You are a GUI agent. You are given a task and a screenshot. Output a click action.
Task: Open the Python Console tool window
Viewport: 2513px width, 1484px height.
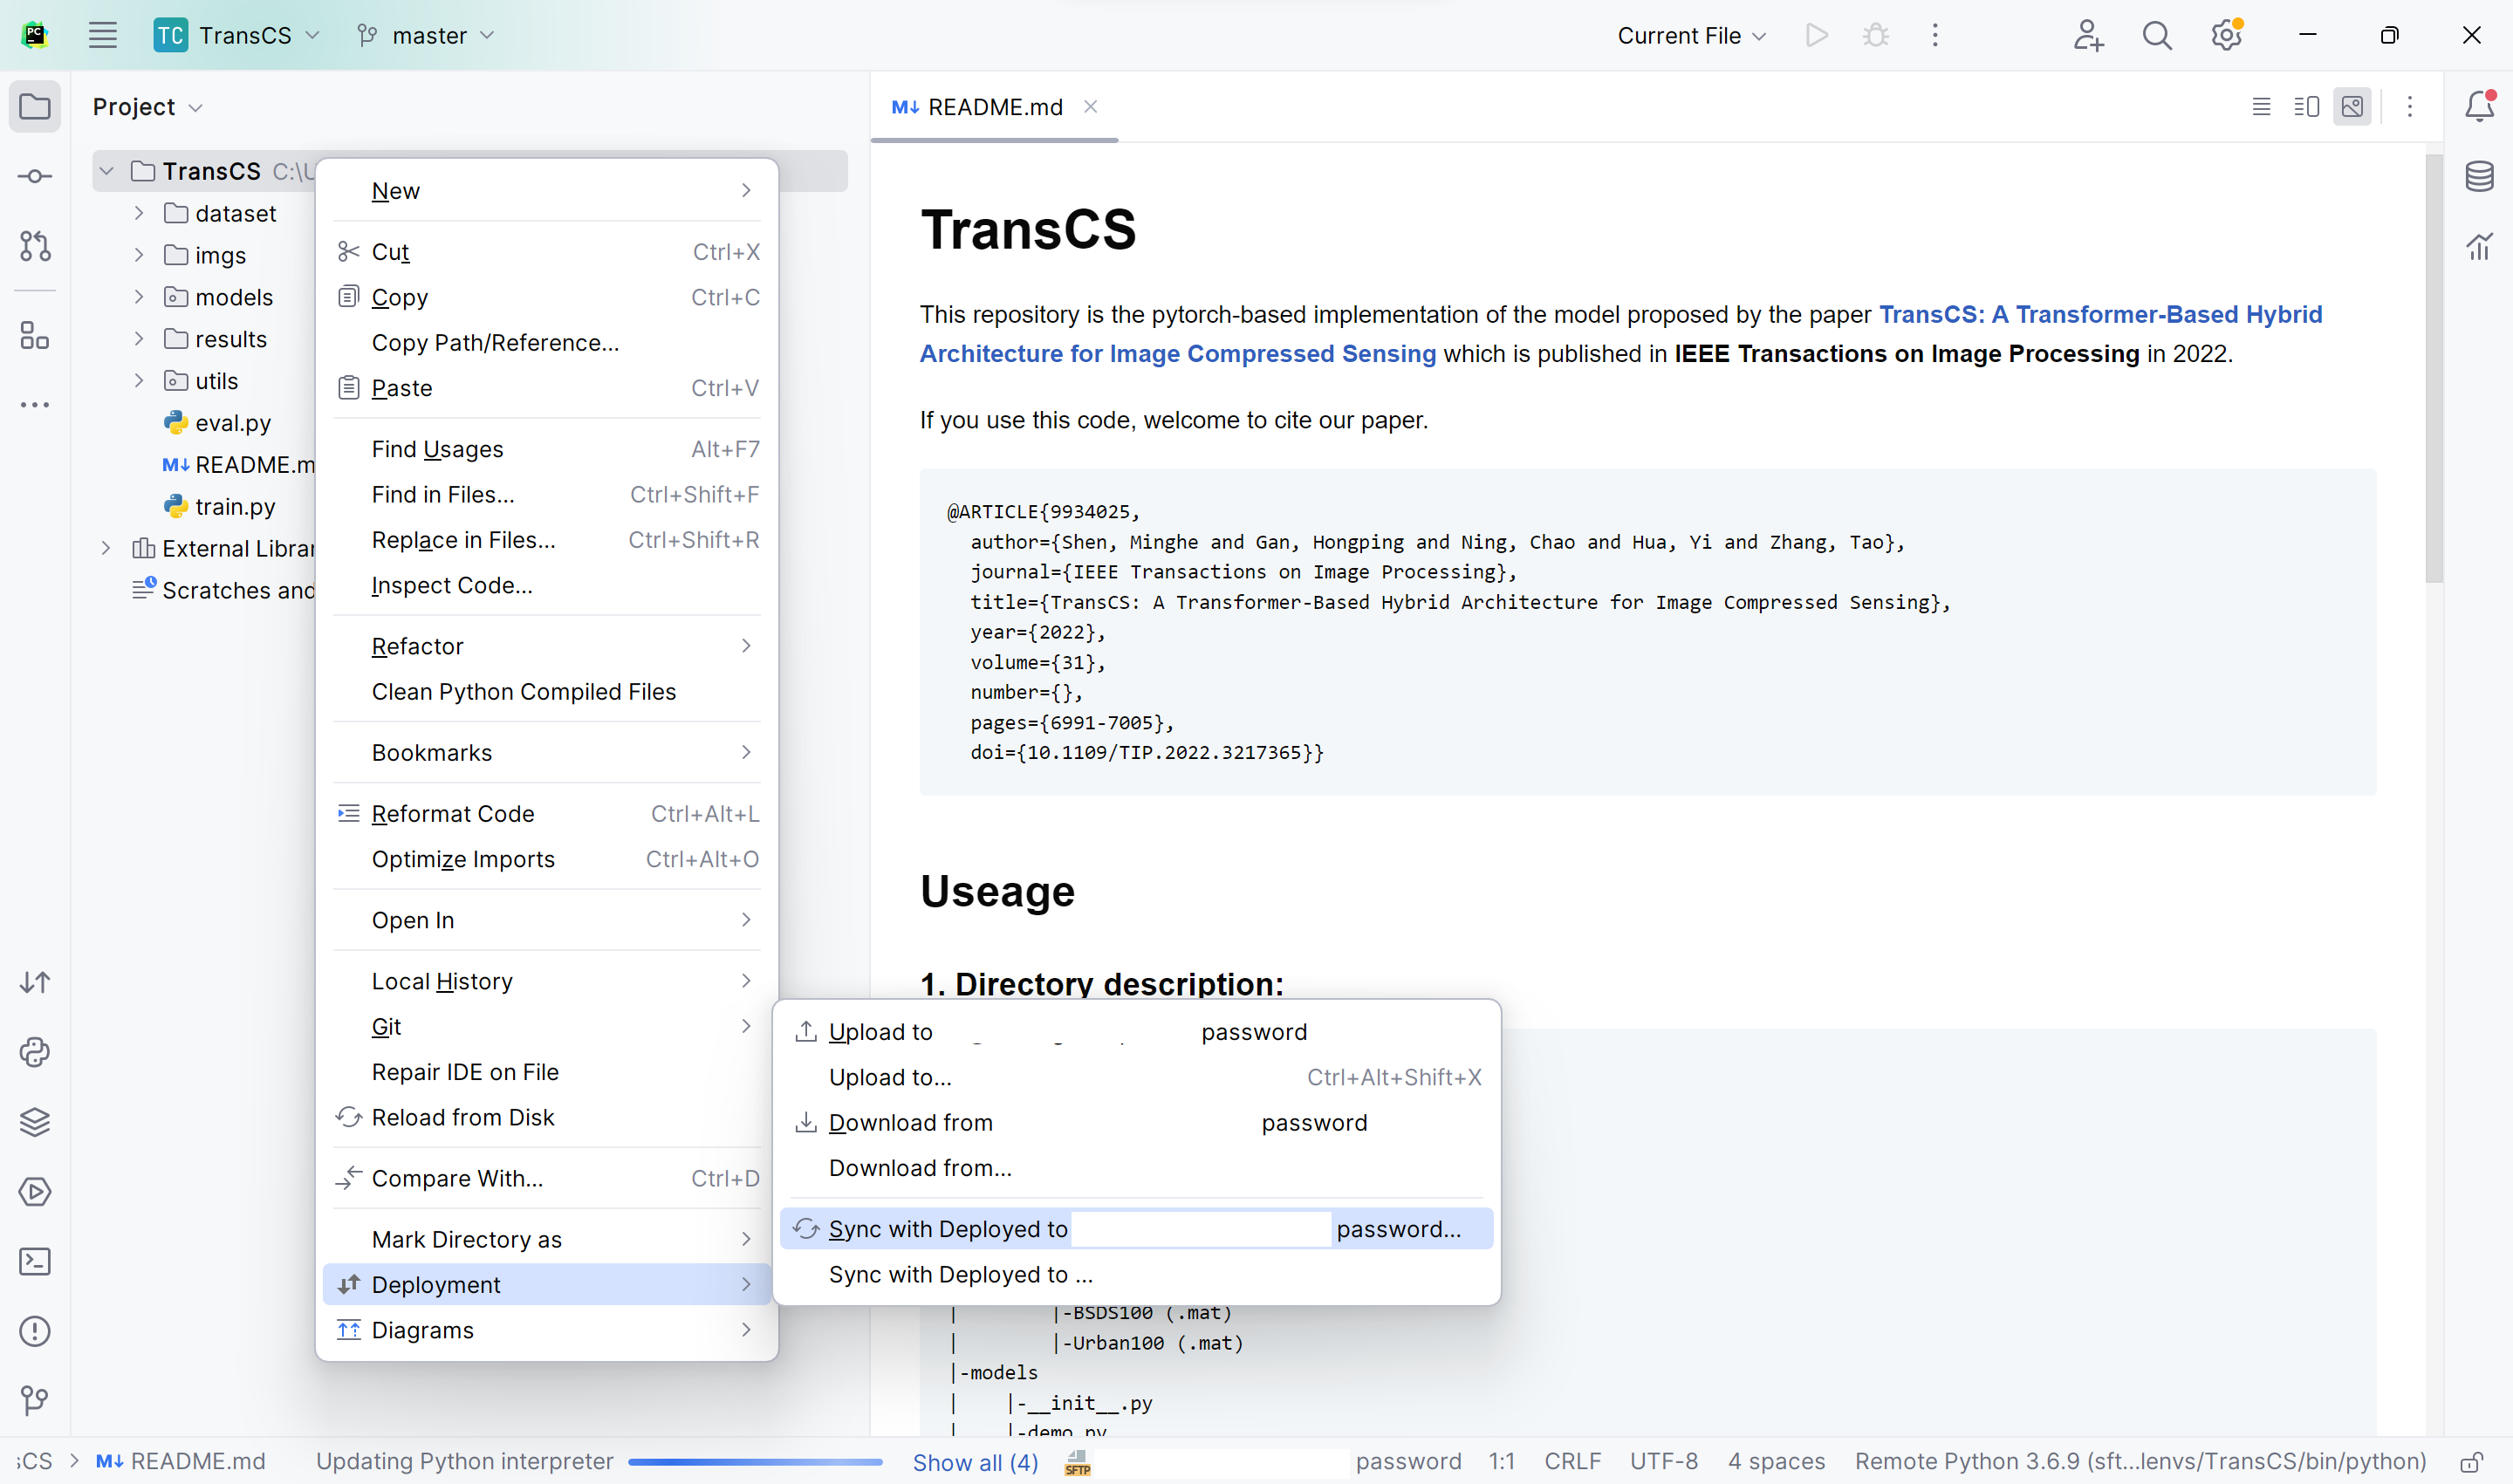click(x=35, y=1052)
